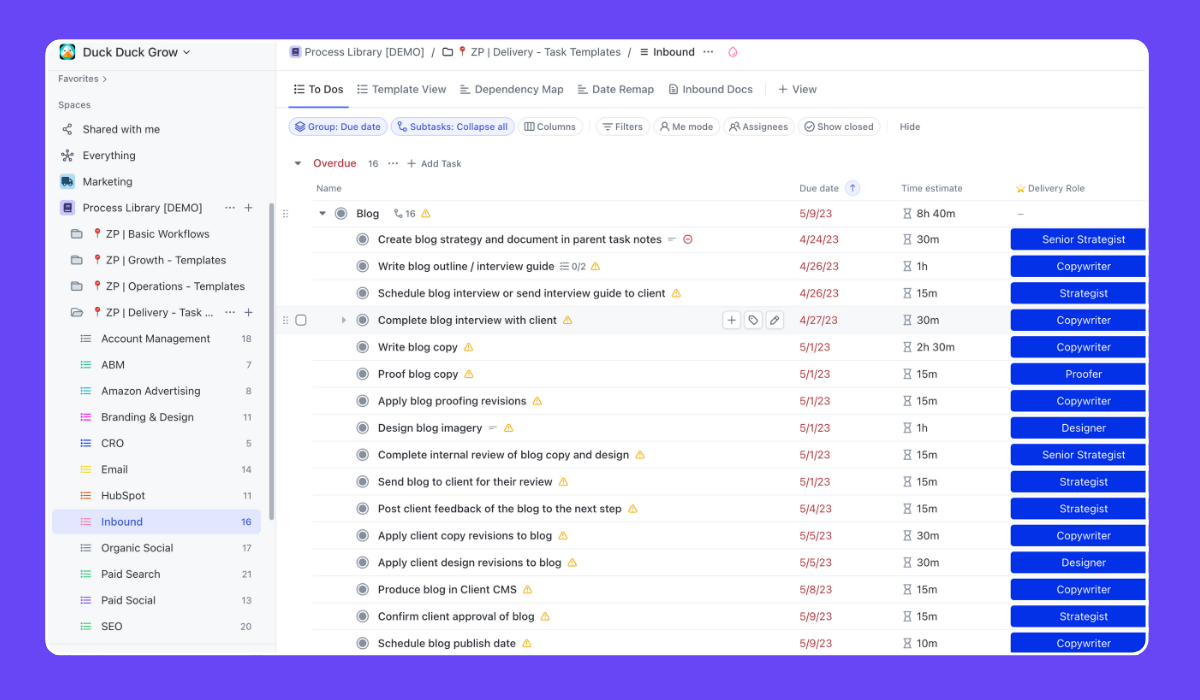
Task: Click the Due date sort arrow icon
Action: 852,188
